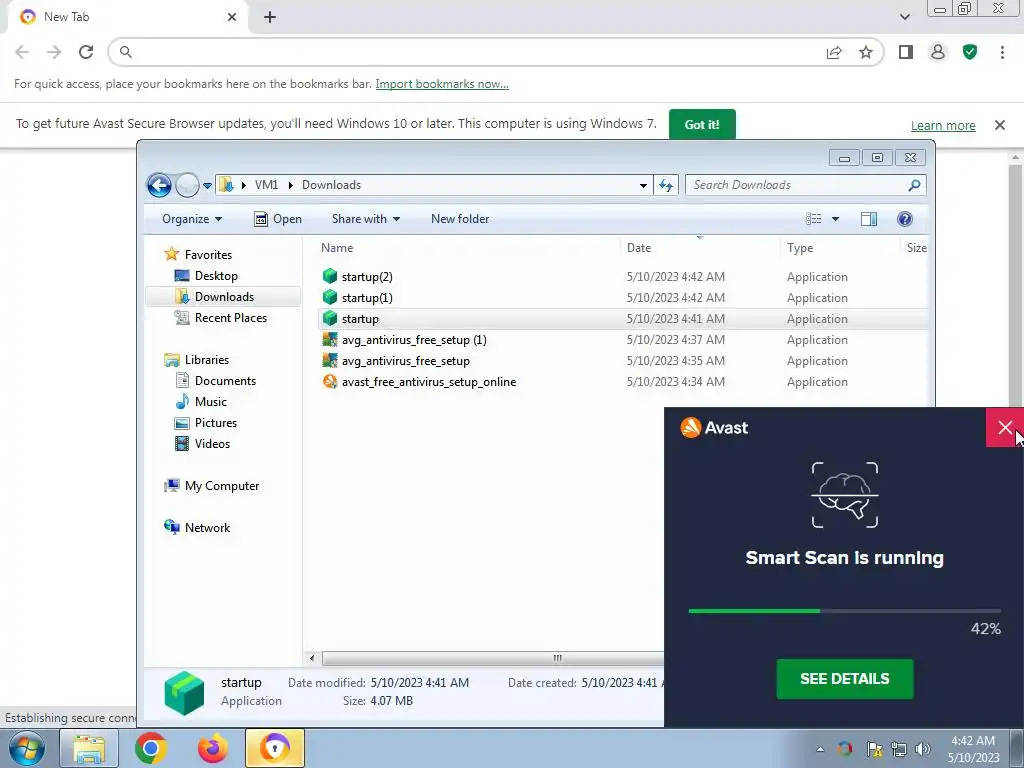Viewport: 1024px width, 768px height.
Task: Toggle the browser side panel icon
Action: [x=906, y=52]
